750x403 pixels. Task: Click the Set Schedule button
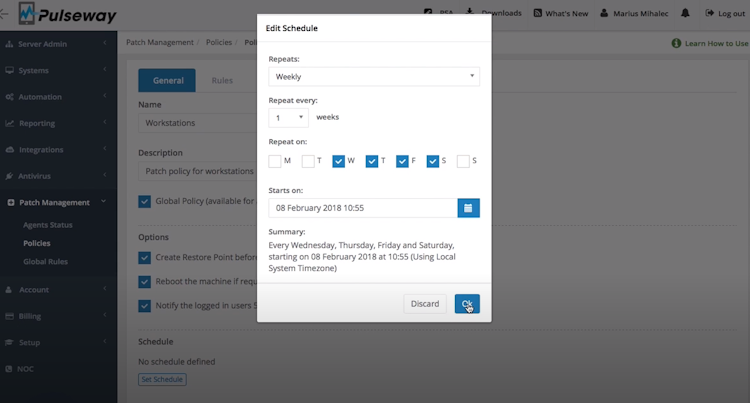click(x=162, y=380)
